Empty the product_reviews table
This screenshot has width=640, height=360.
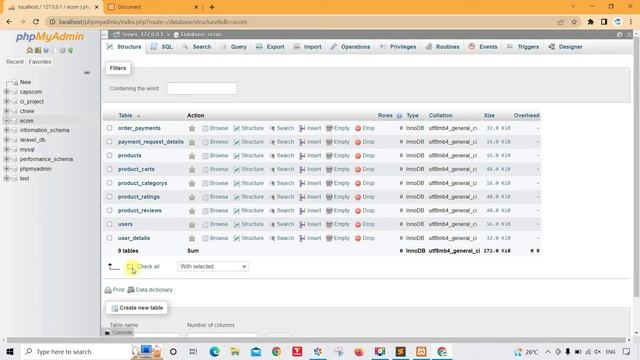click(x=338, y=210)
